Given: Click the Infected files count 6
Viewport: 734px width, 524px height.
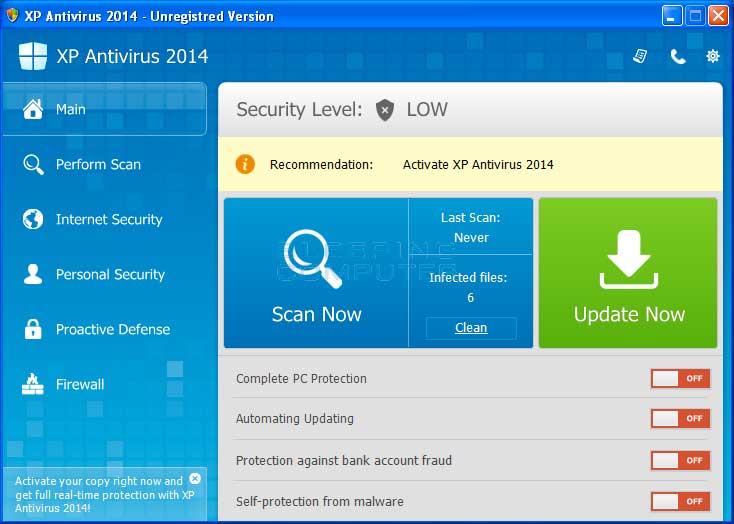Looking at the screenshot, I should point(470,297).
